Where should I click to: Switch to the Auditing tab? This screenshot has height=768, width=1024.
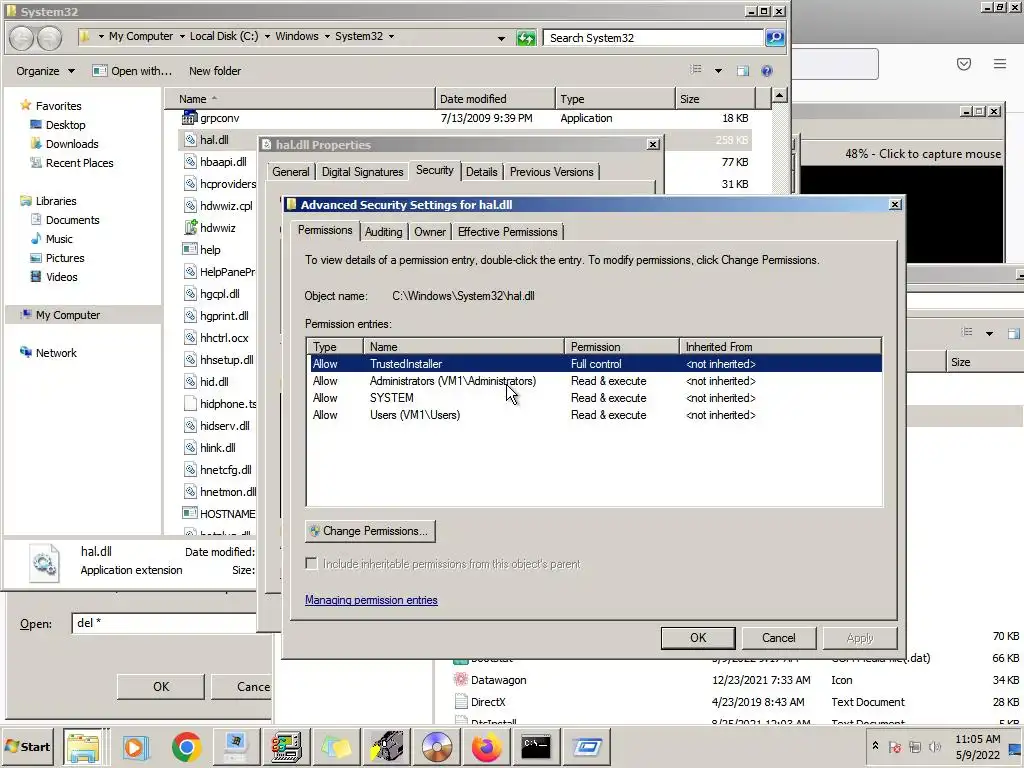tap(383, 232)
